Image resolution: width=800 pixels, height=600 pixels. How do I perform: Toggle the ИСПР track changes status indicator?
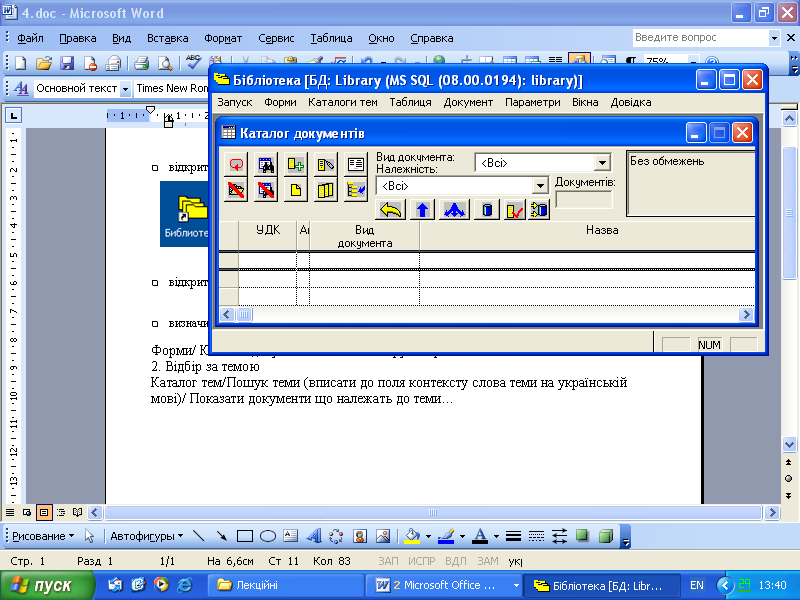pos(421,561)
